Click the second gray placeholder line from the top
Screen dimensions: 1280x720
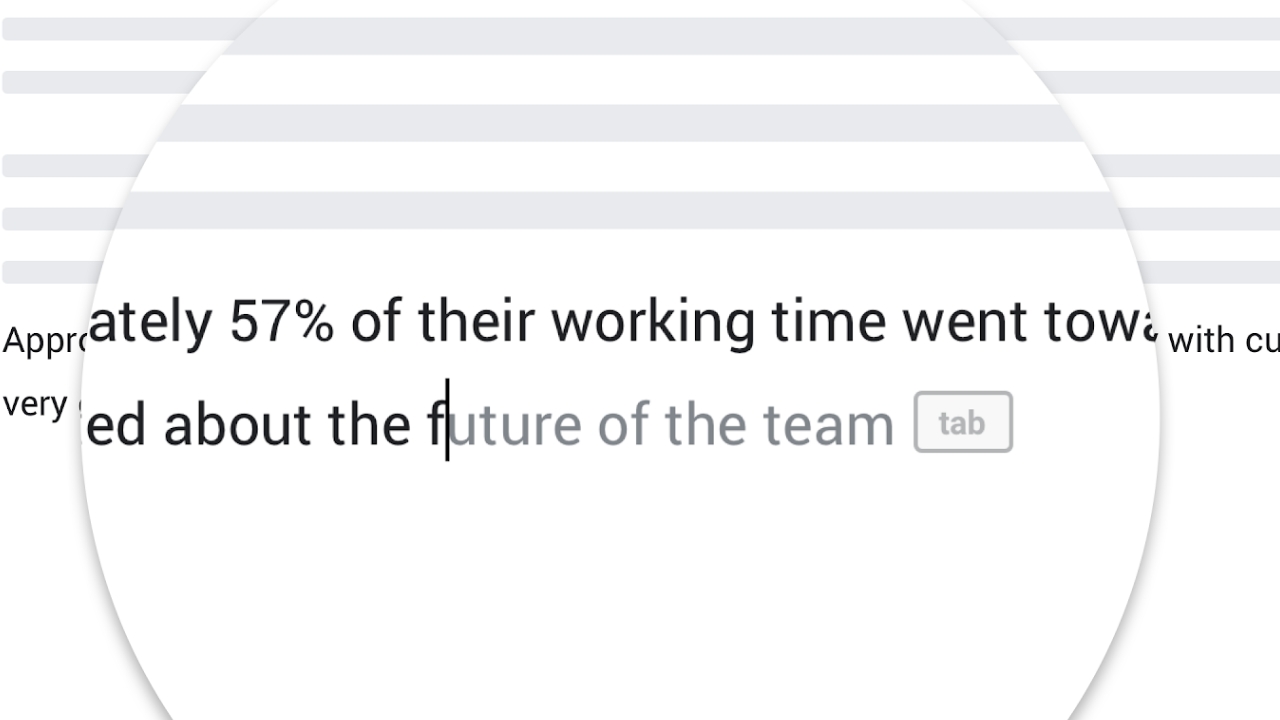(x=640, y=82)
